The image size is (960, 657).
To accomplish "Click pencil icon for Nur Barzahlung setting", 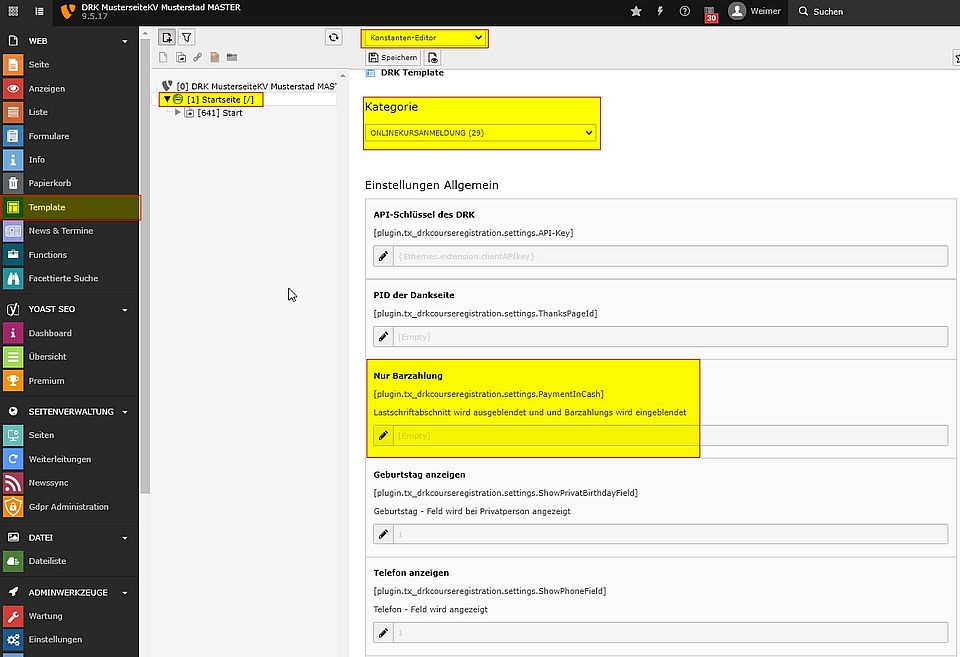I will point(383,435).
